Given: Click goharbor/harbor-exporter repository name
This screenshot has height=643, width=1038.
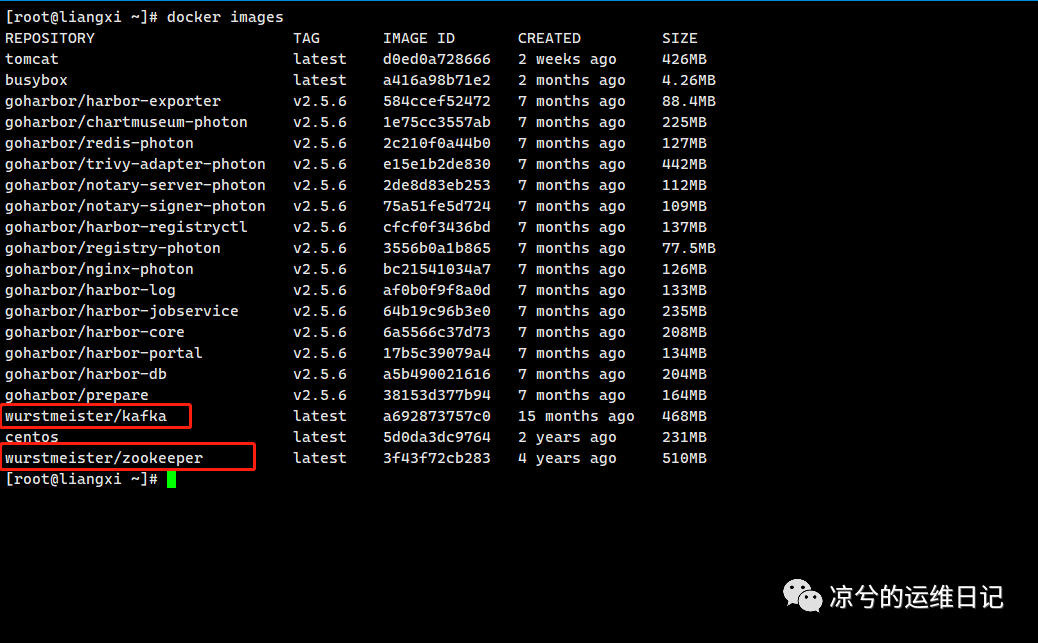Looking at the screenshot, I should (x=113, y=101).
